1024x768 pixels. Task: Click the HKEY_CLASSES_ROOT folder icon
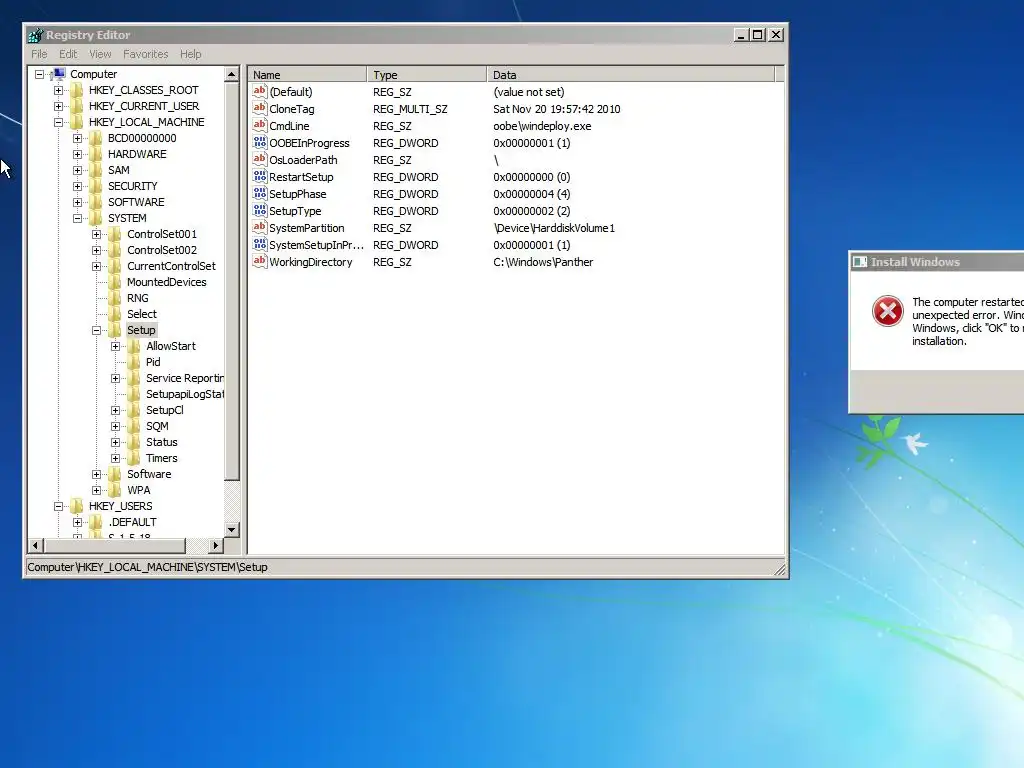pyautogui.click(x=77, y=90)
